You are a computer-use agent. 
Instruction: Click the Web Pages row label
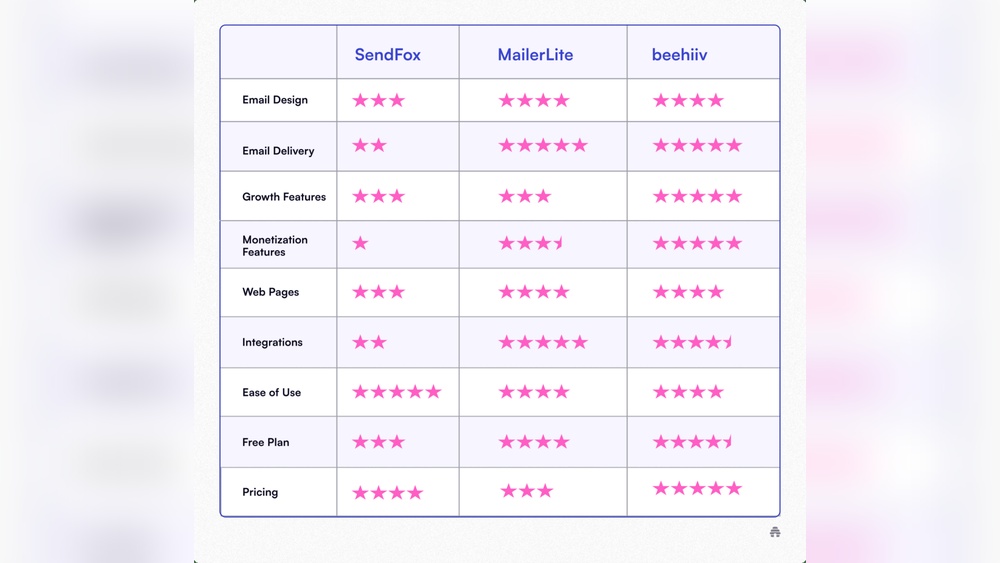click(271, 292)
